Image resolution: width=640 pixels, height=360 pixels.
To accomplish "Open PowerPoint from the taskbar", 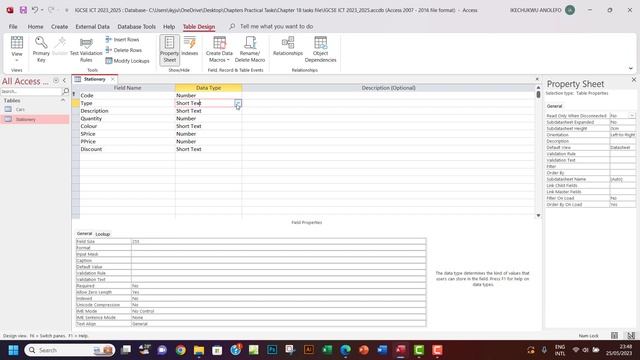I will click(x=364, y=350).
